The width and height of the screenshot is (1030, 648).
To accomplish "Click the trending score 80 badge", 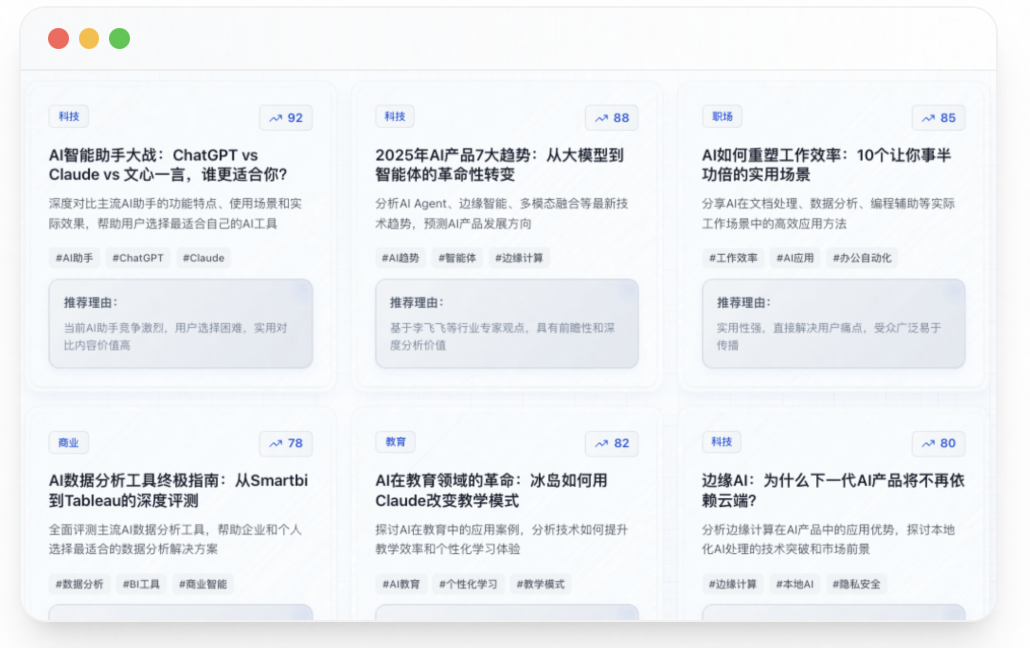I will [x=938, y=444].
